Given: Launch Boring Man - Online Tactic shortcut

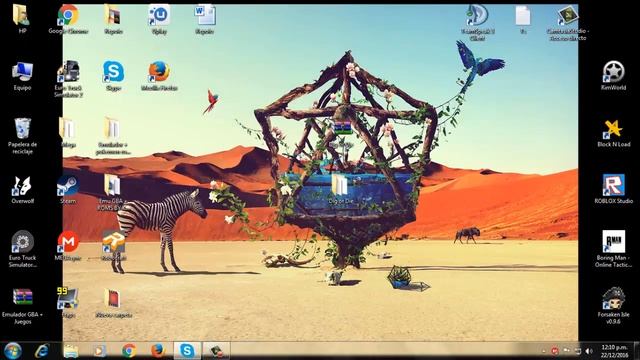Looking at the screenshot, I should [613, 242].
